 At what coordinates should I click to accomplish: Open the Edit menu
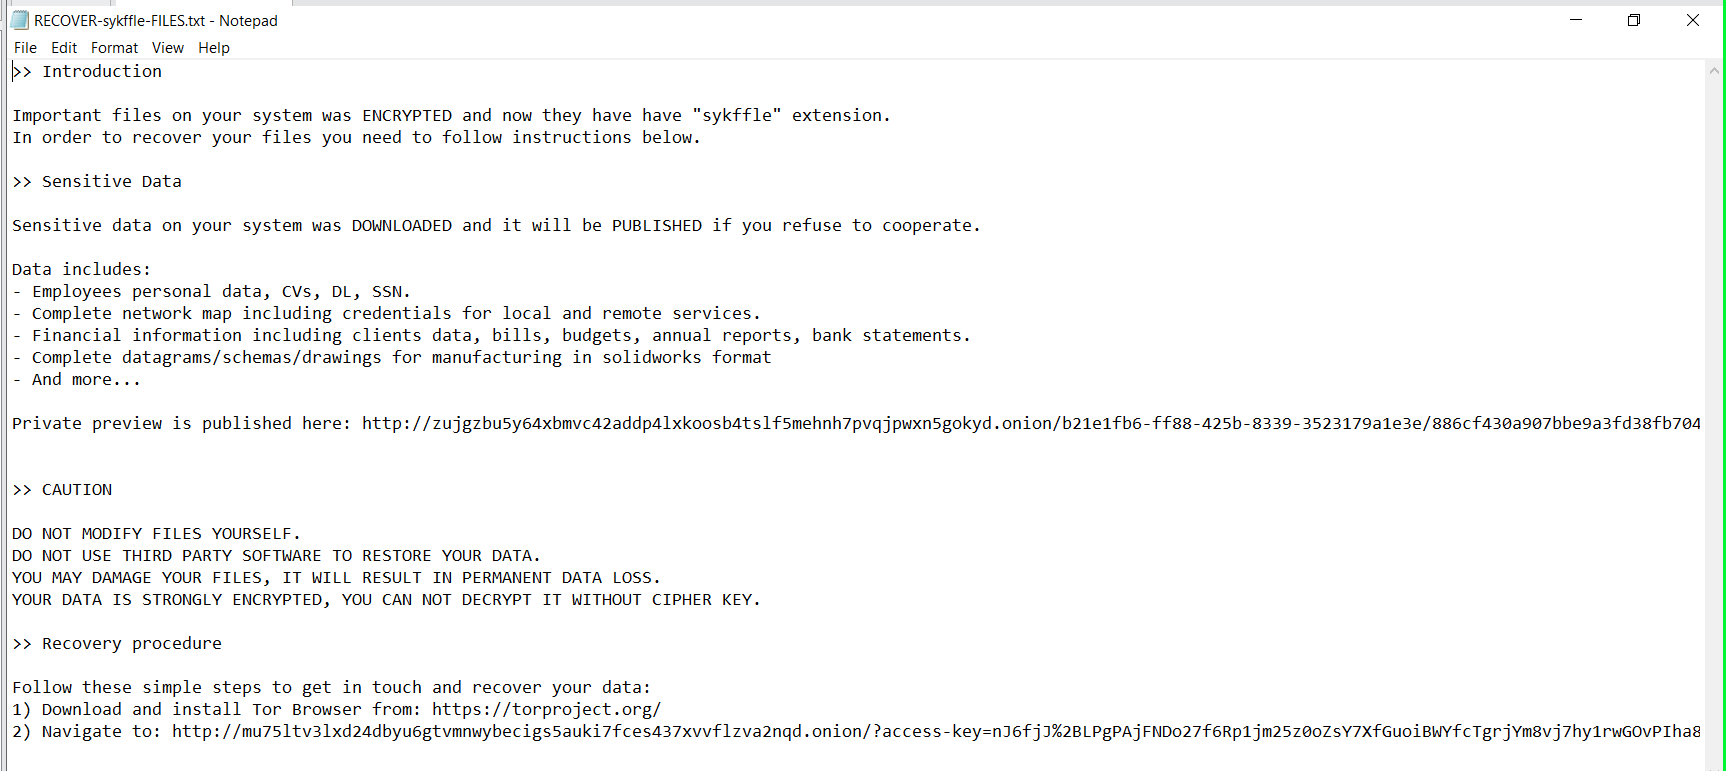pyautogui.click(x=64, y=48)
